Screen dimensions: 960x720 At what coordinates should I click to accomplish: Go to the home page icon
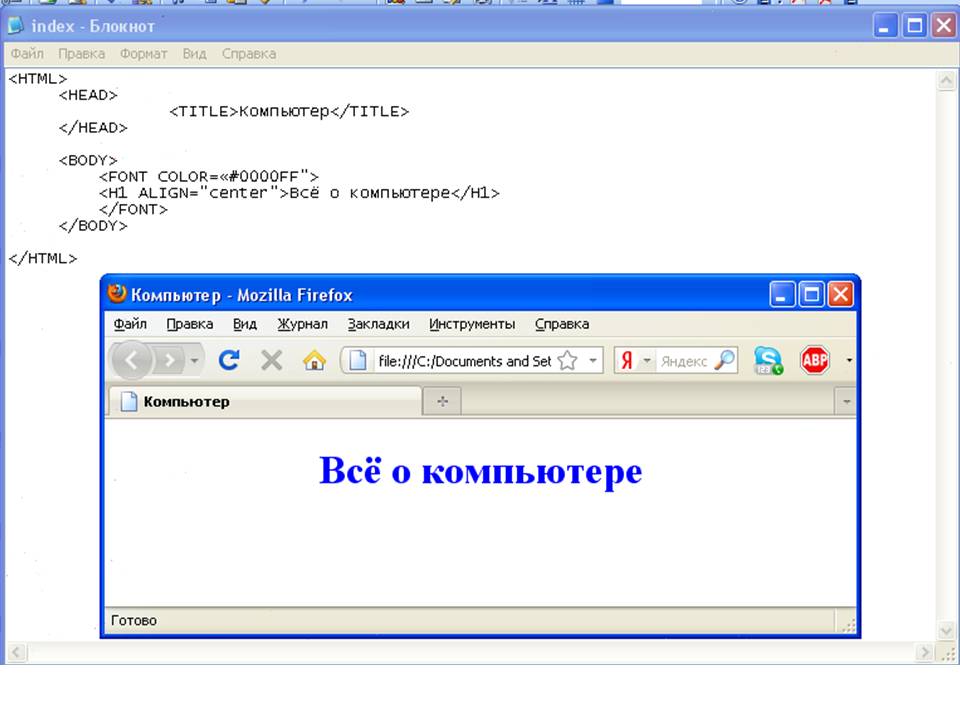click(314, 361)
